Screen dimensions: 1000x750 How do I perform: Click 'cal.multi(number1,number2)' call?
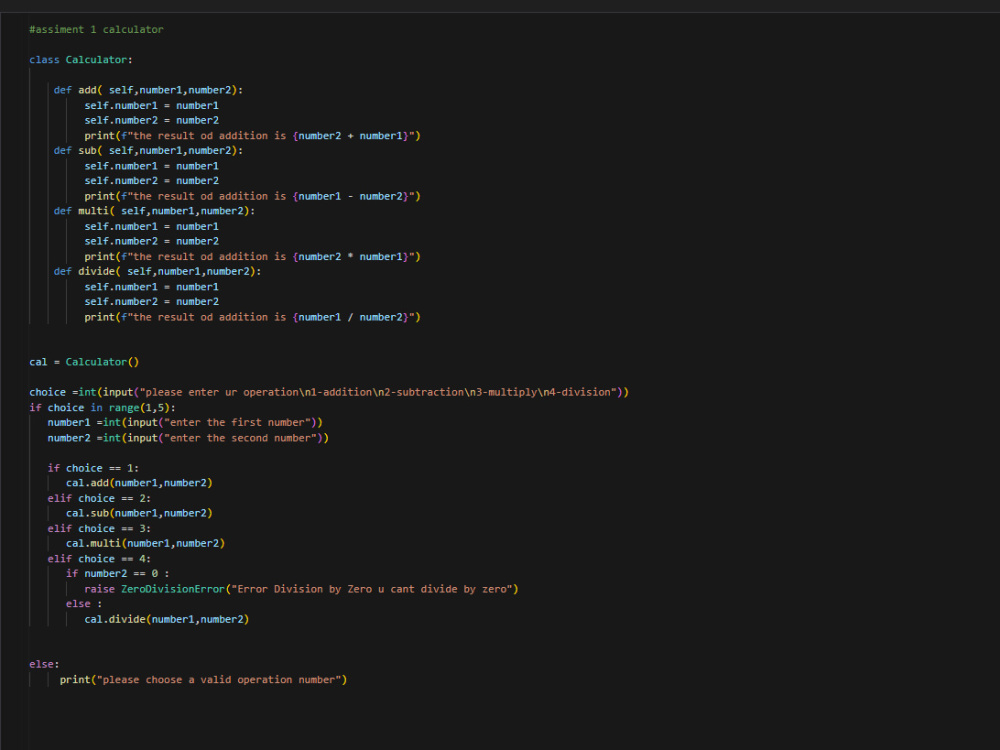pos(145,543)
